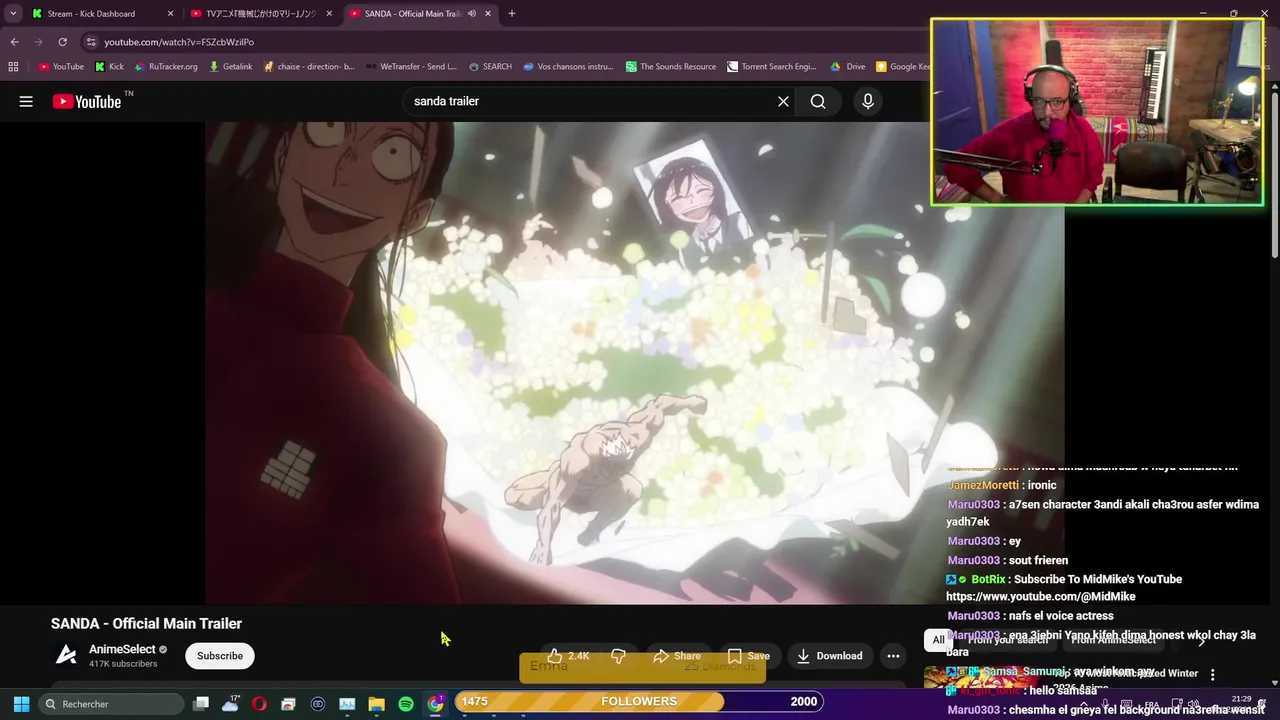
Task: Open the Torrent Search Engine bookmark
Action: (x=772, y=67)
